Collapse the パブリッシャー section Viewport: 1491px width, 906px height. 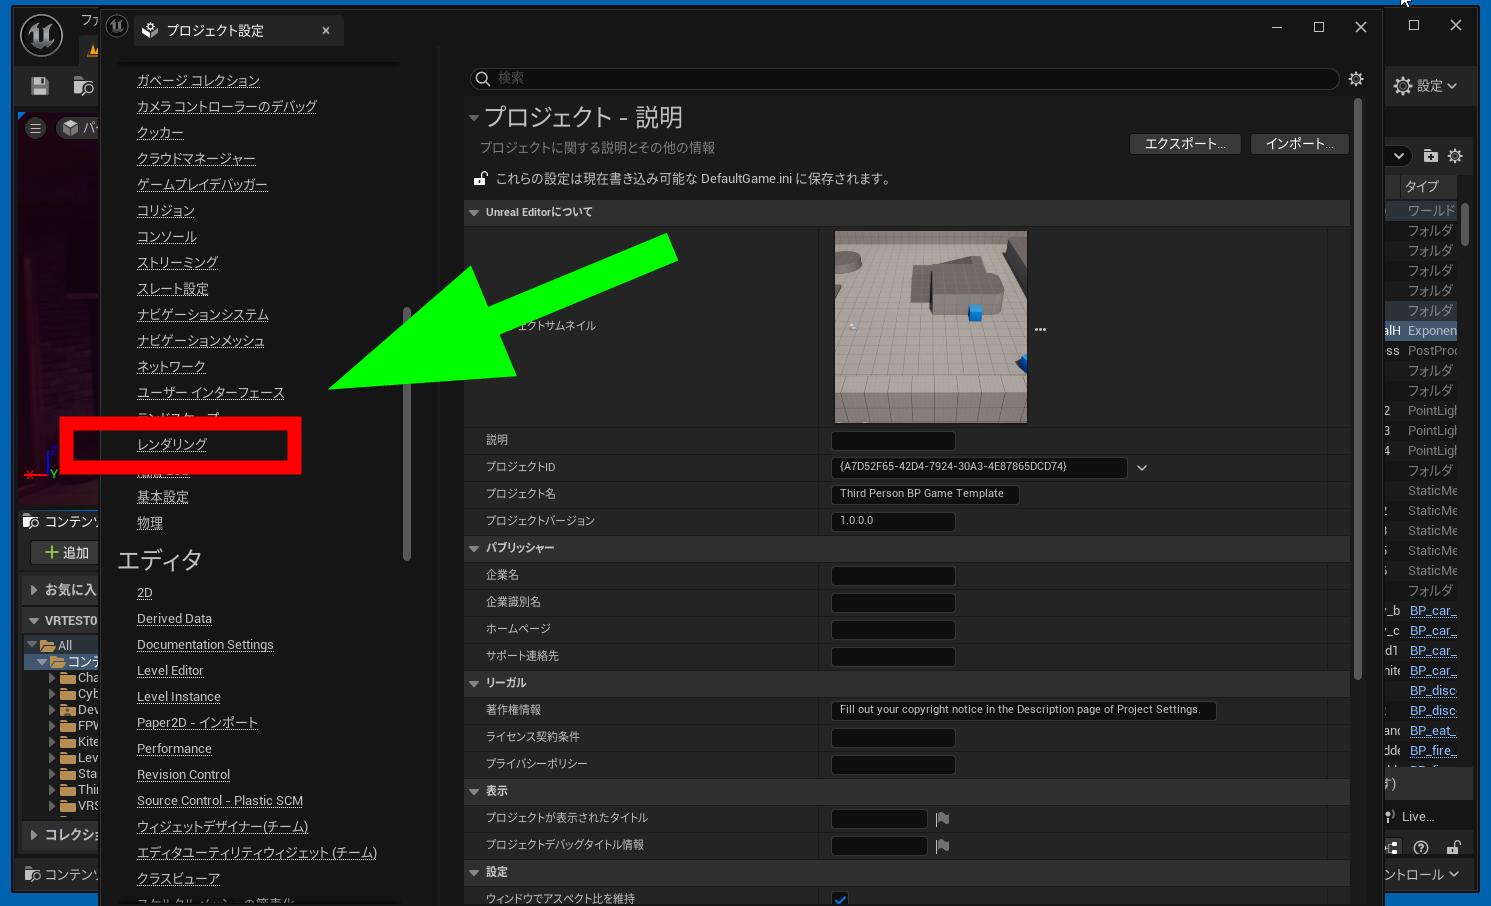click(474, 548)
